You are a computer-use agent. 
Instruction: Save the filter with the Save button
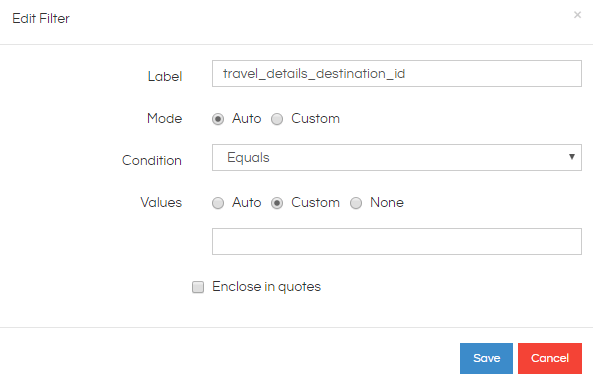[486, 358]
